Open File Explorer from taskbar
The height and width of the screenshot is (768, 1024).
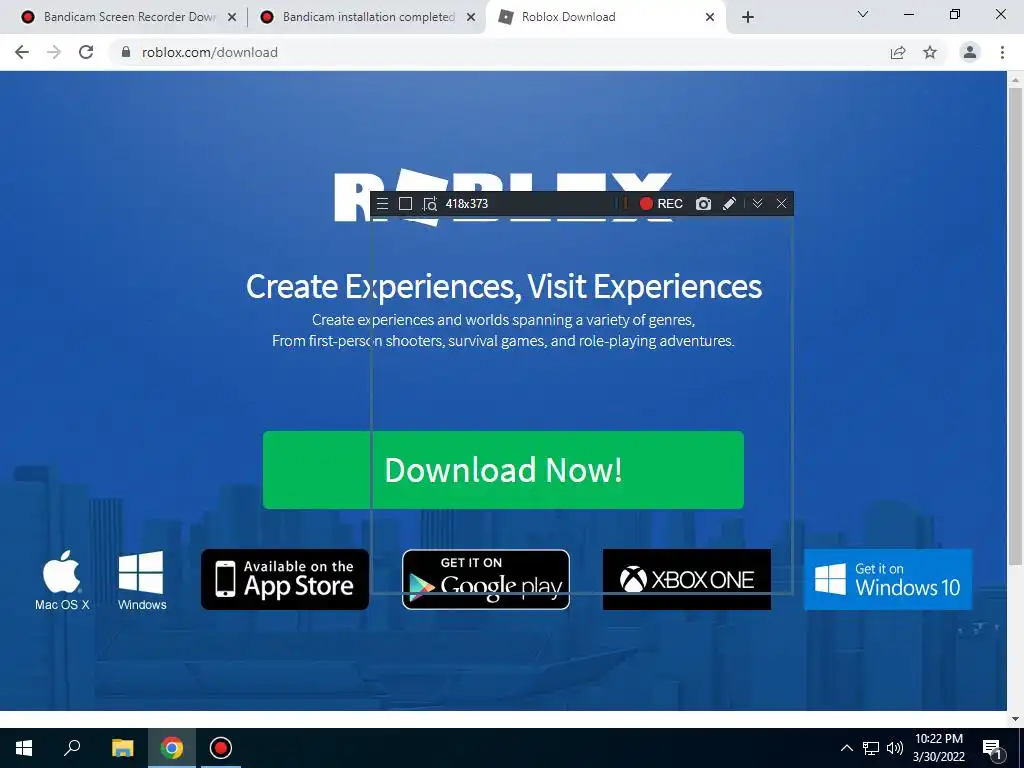[x=122, y=748]
